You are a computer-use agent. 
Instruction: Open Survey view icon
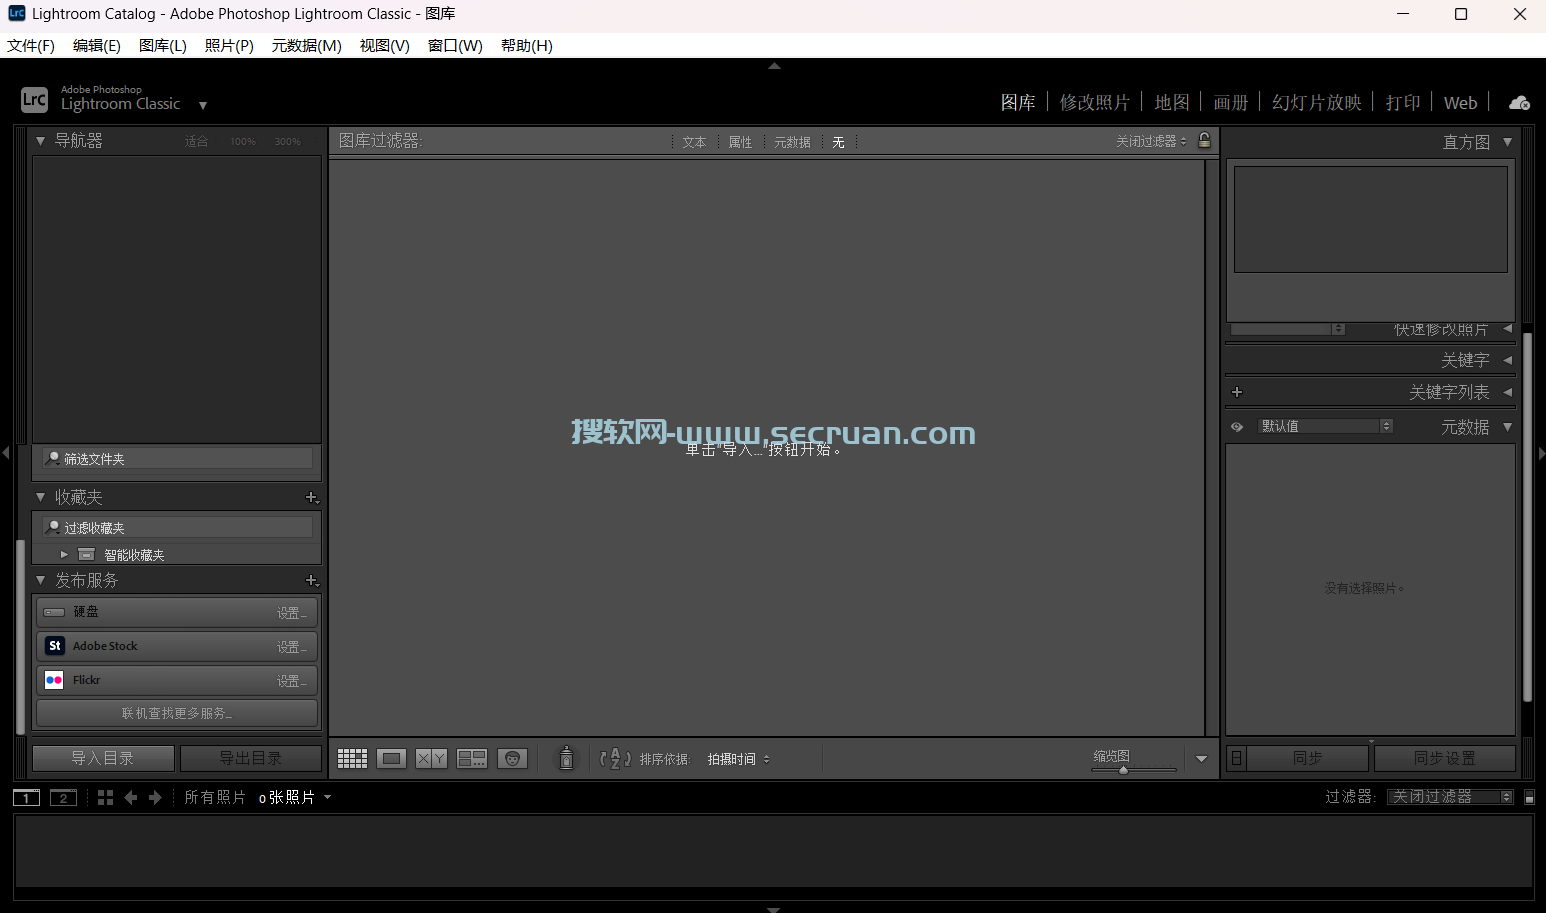[472, 759]
